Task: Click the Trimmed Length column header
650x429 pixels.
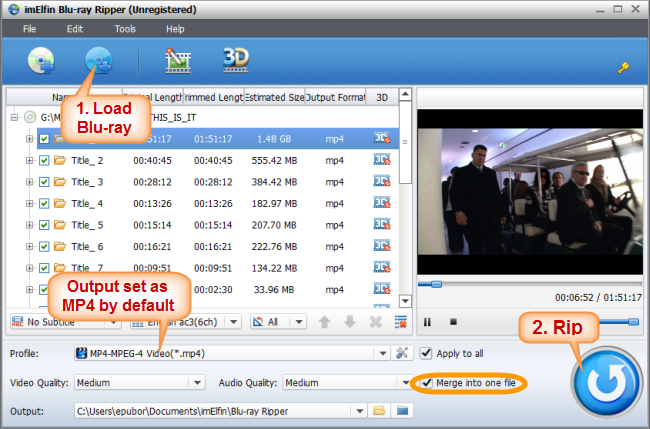Action: [x=213, y=97]
